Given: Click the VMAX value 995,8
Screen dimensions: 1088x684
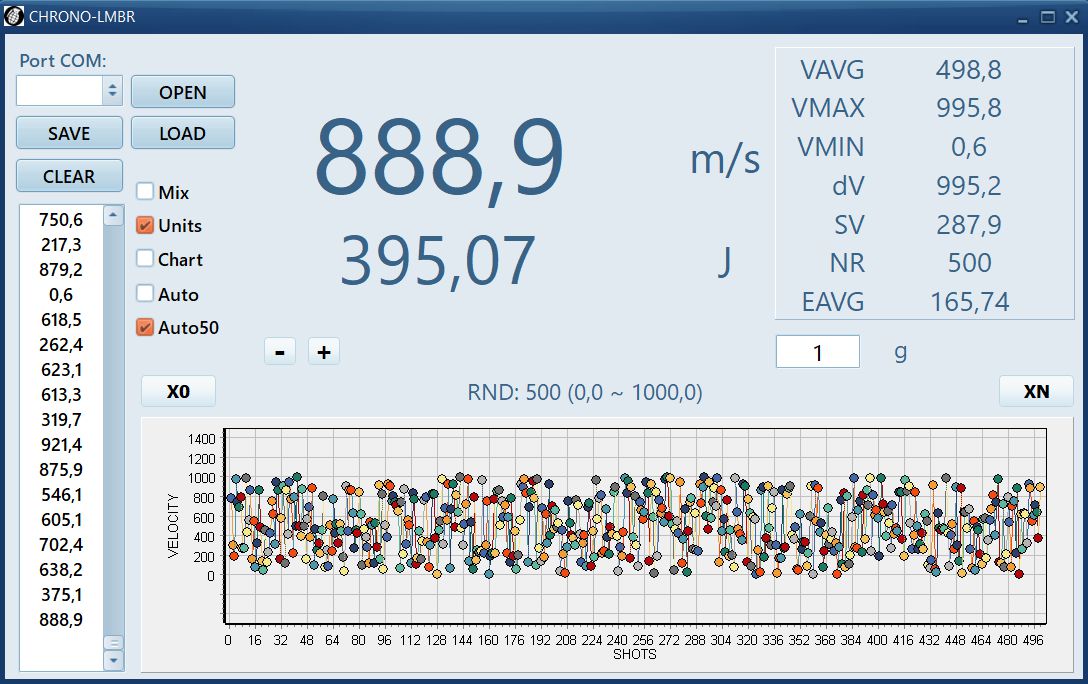Looking at the screenshot, I should point(969,108).
